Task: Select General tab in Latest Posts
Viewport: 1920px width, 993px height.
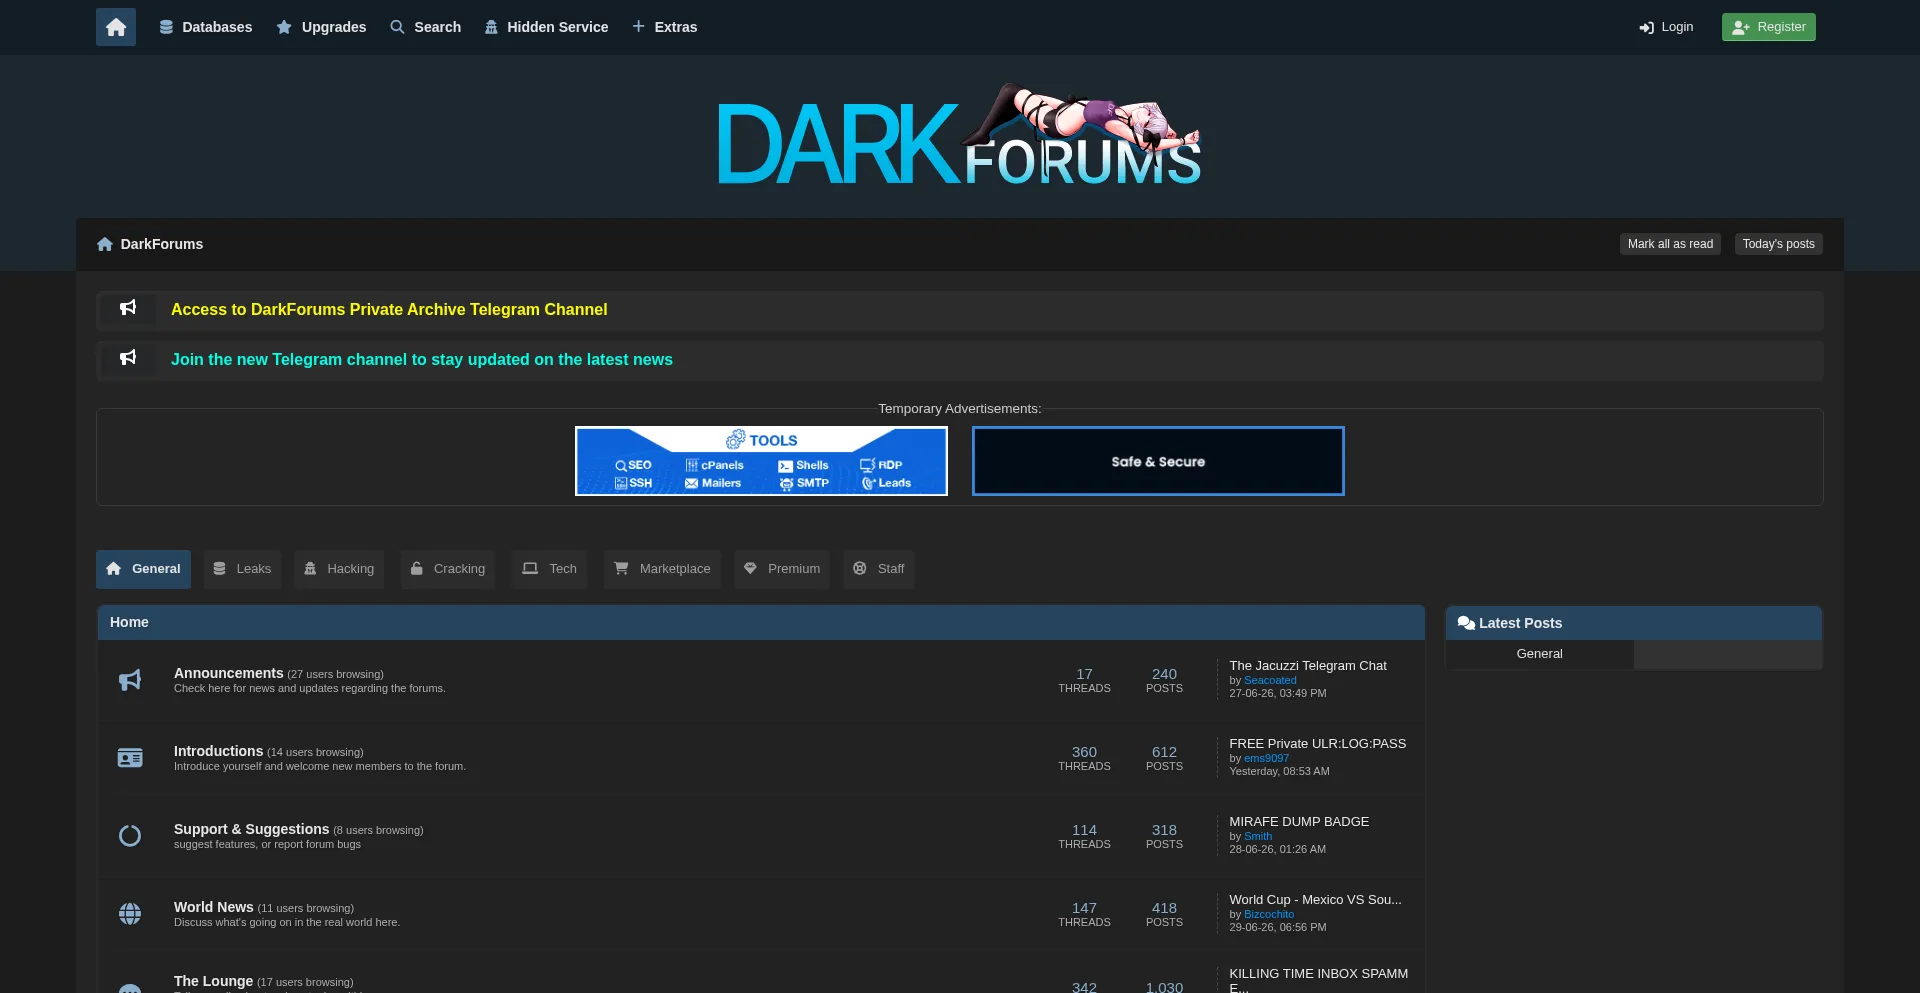Action: point(1539,654)
